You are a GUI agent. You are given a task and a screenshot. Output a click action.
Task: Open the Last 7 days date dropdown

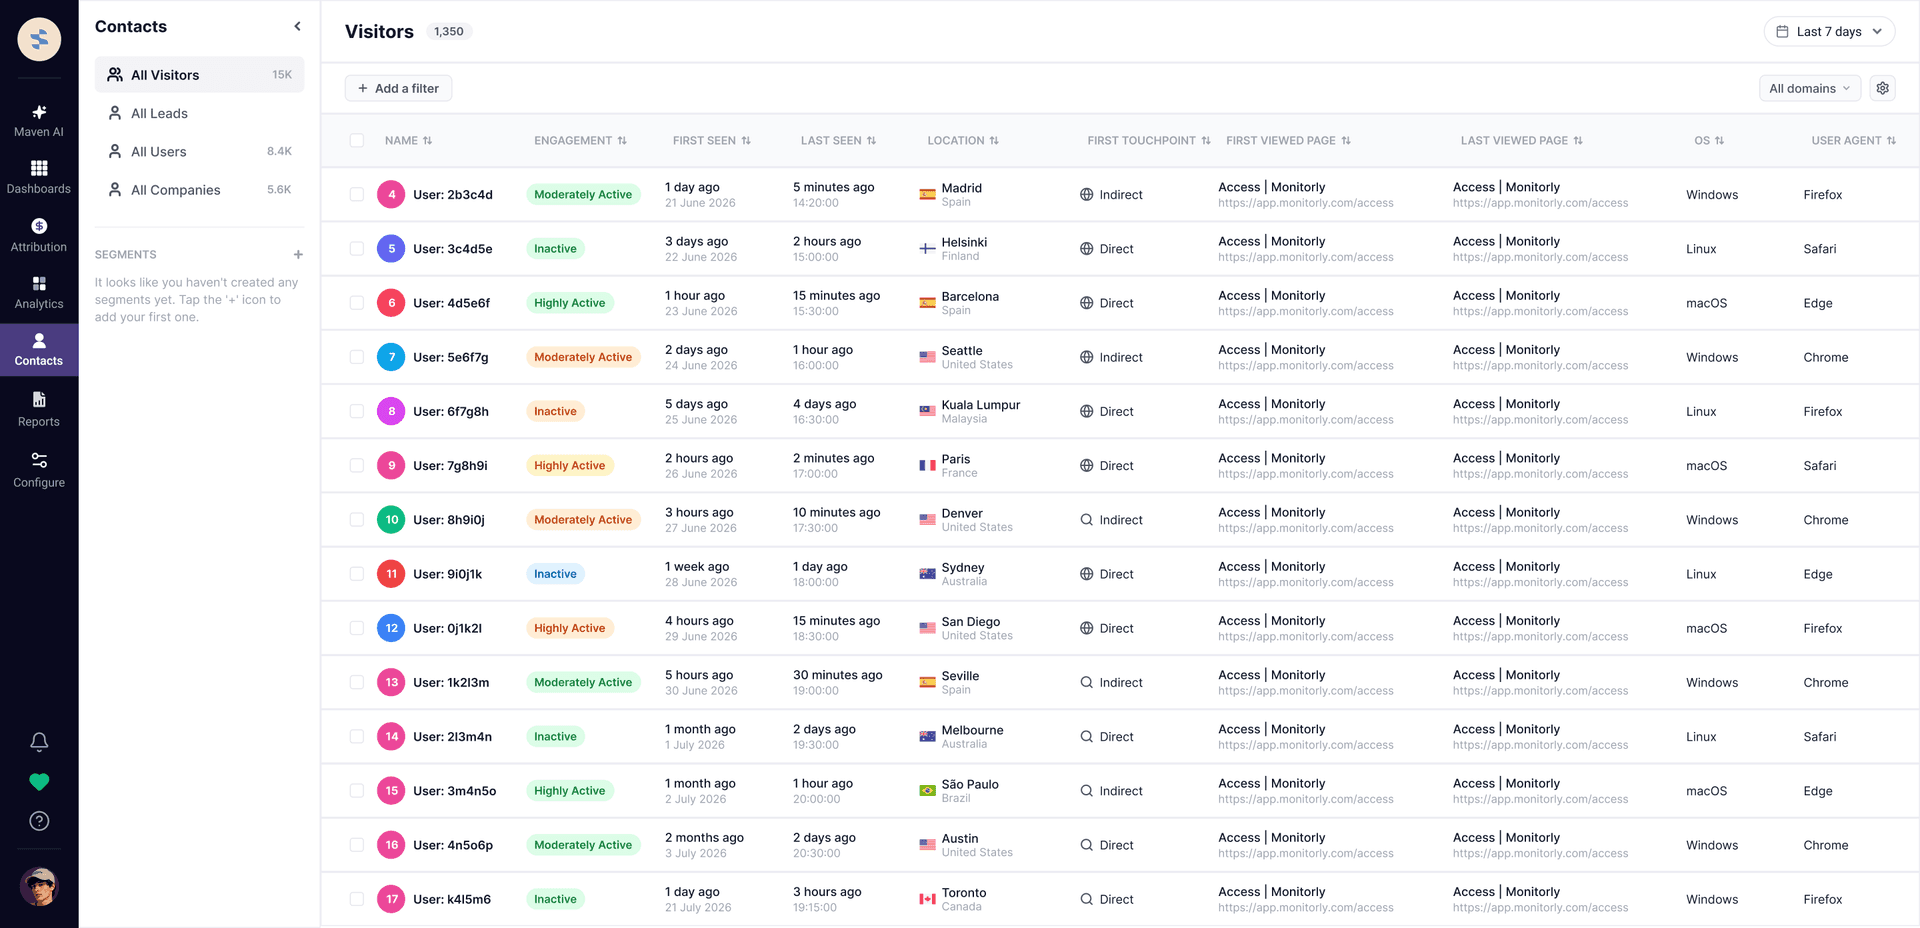tap(1829, 31)
